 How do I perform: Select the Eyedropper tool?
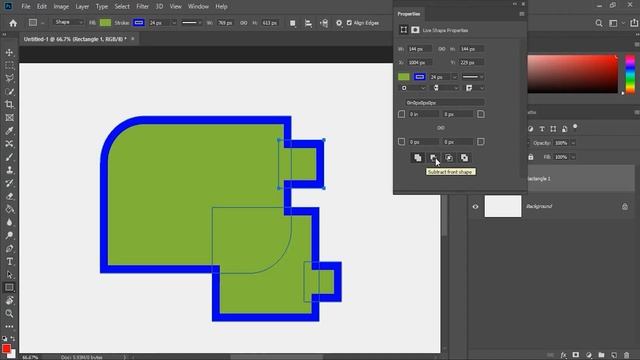tap(9, 131)
